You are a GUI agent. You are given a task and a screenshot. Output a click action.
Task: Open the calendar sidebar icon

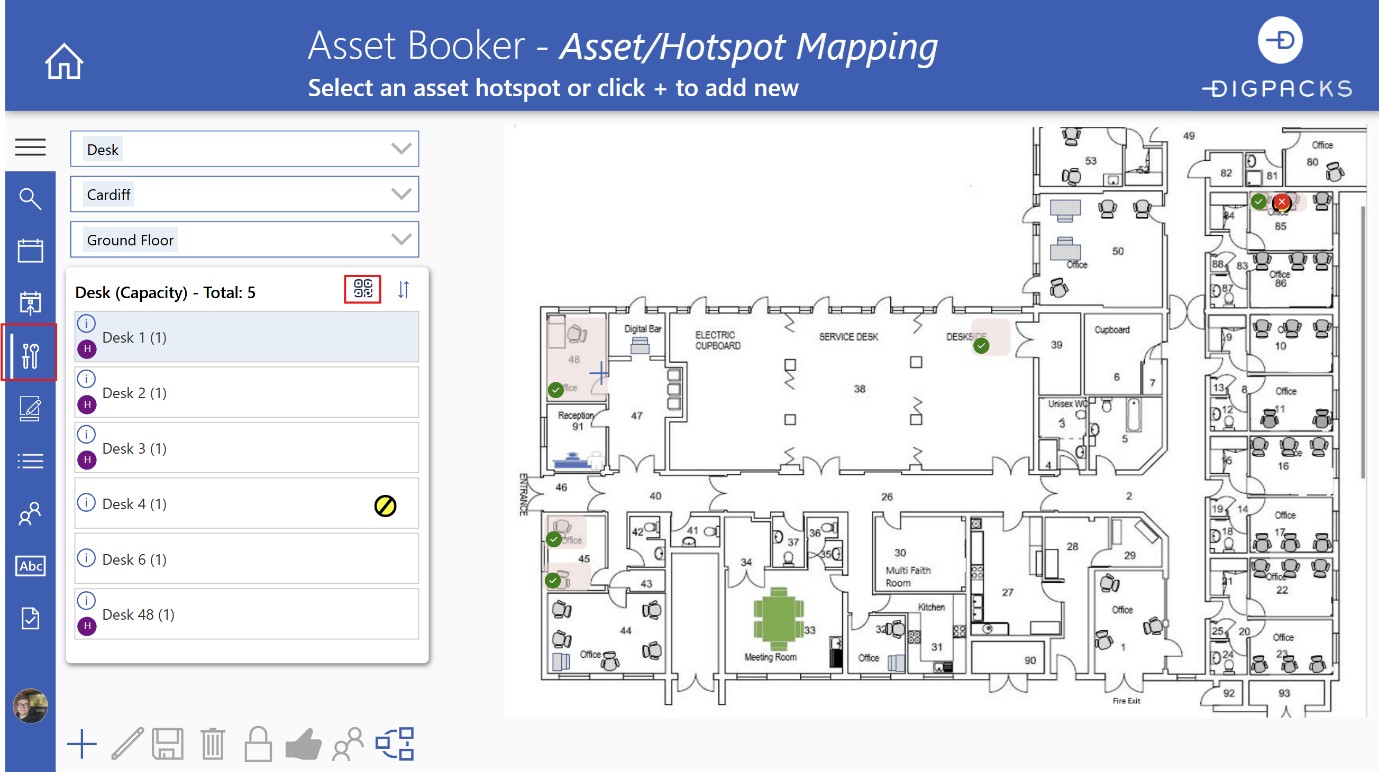pos(30,250)
